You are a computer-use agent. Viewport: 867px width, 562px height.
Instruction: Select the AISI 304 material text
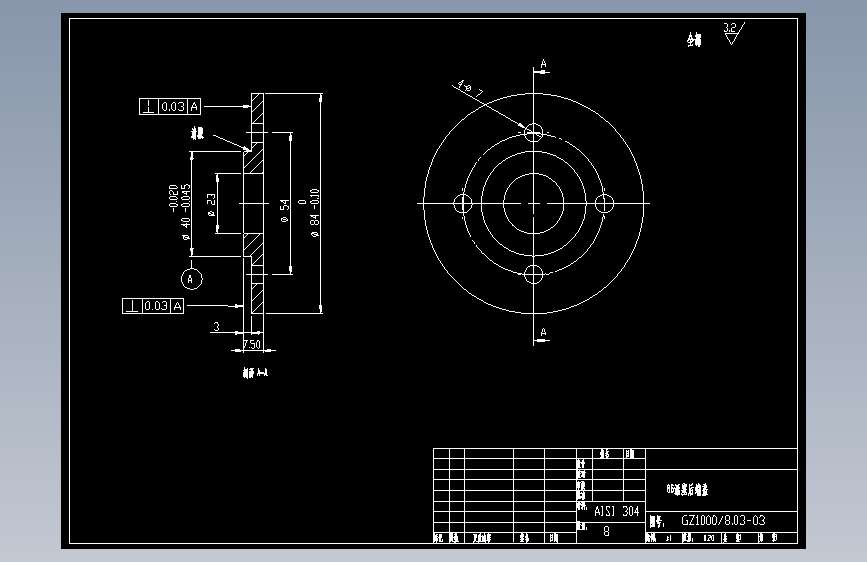pyautogui.click(x=617, y=511)
